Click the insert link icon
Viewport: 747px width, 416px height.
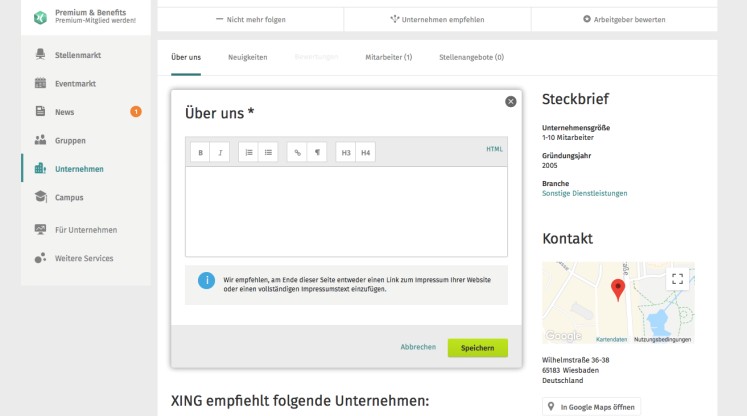[x=297, y=153]
